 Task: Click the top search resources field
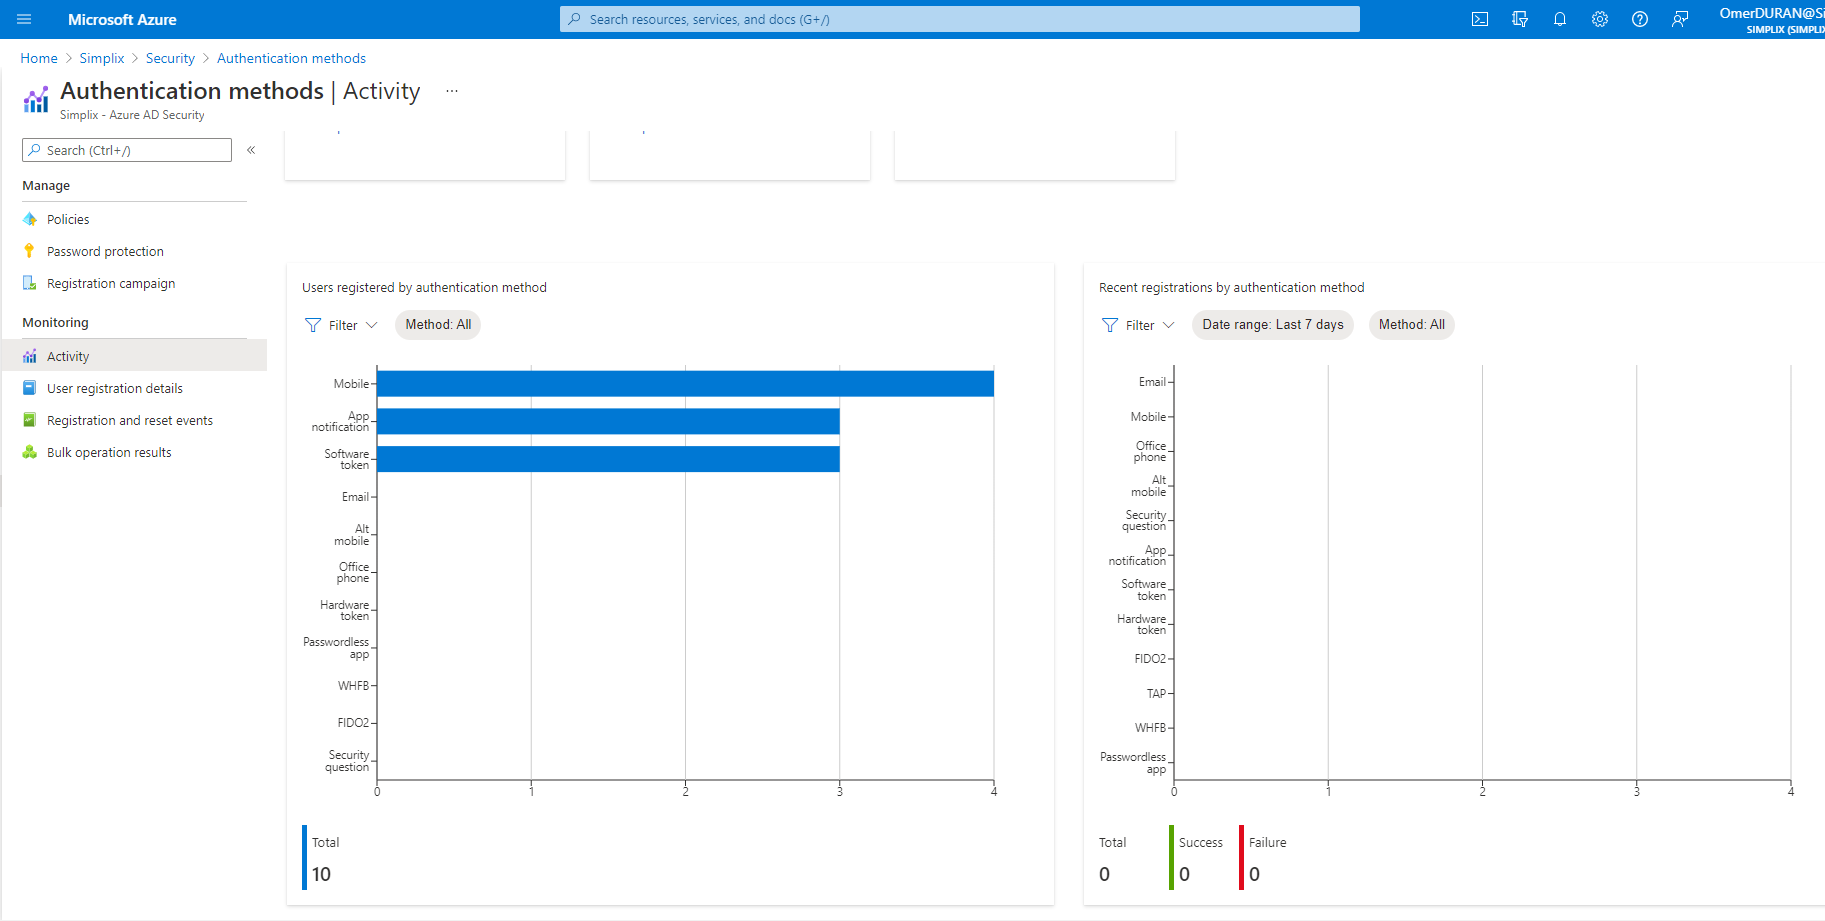tap(960, 19)
